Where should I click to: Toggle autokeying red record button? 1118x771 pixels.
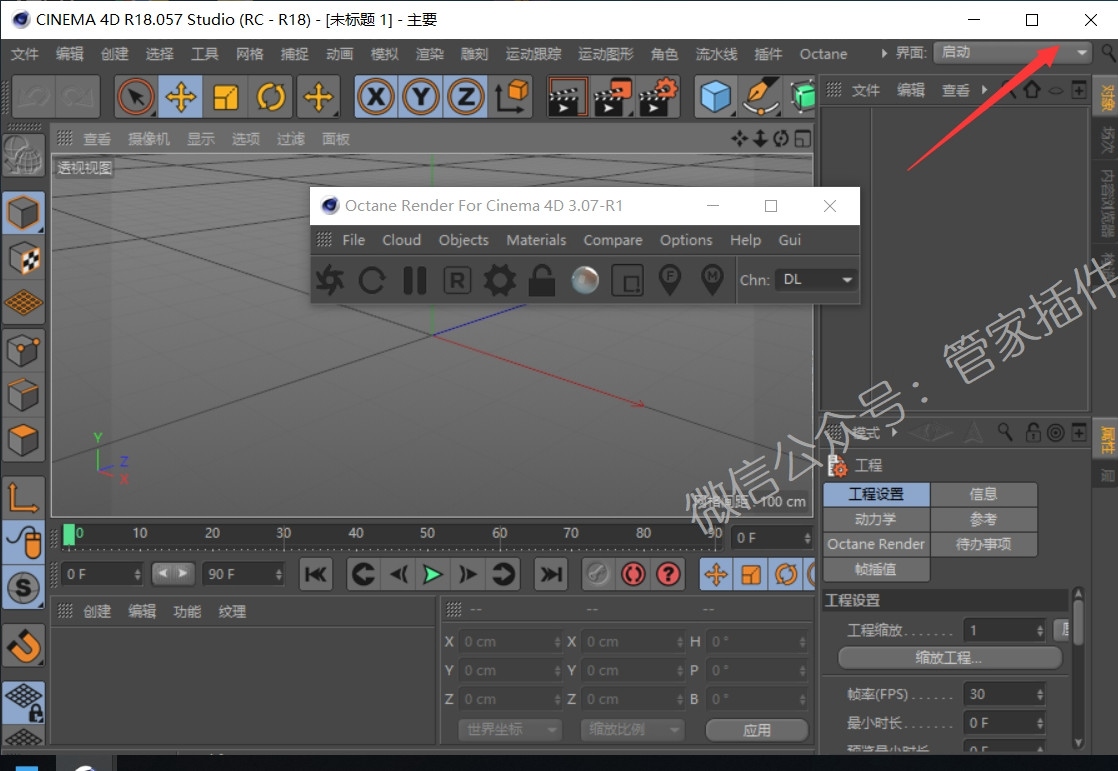633,574
